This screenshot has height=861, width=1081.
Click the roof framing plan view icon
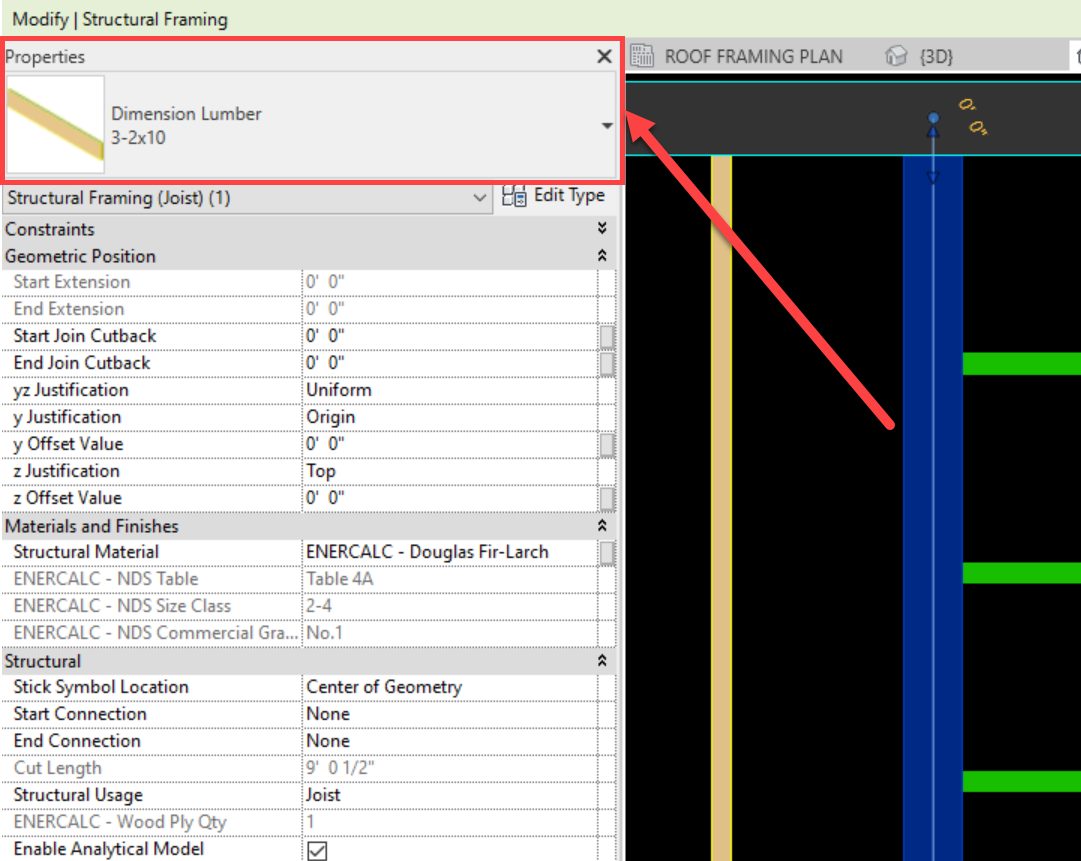point(642,56)
